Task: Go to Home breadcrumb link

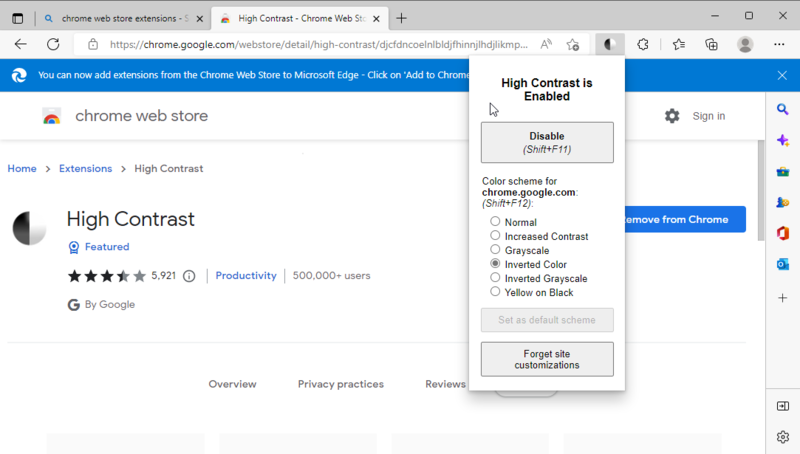Action: coord(22,169)
